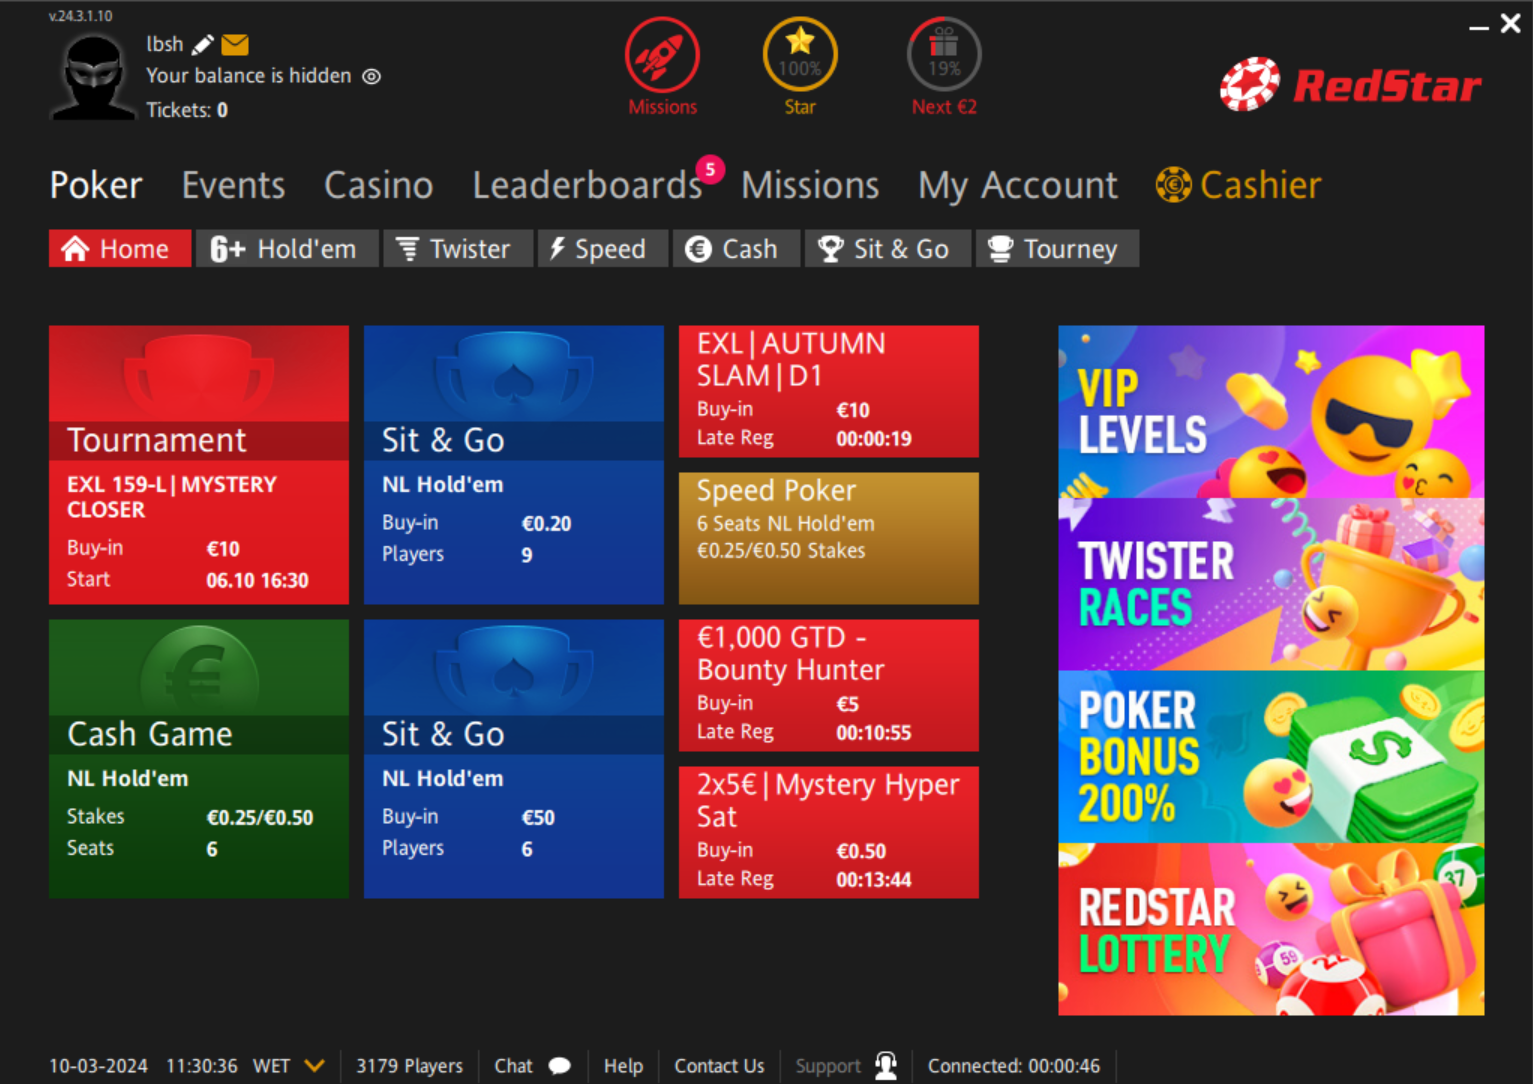Click Contact Us link

pyautogui.click(x=719, y=1066)
